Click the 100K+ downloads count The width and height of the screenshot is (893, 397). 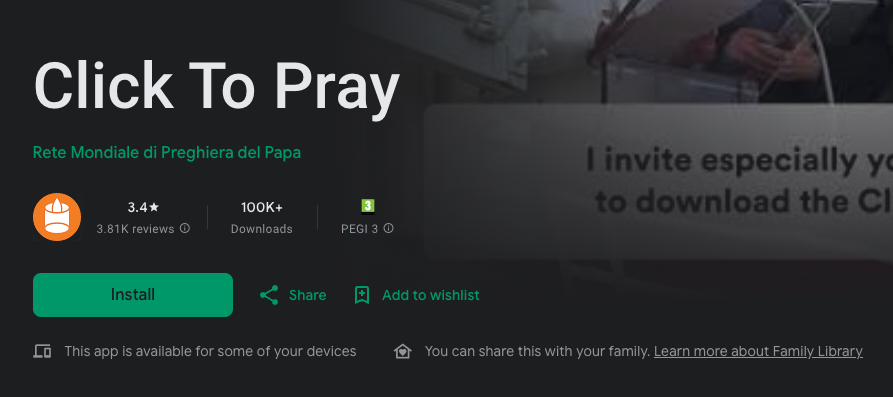pyautogui.click(x=261, y=207)
